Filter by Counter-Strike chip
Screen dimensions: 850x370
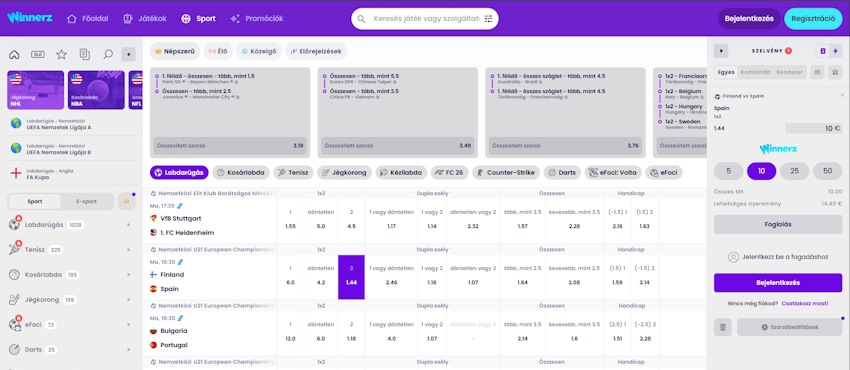506,173
